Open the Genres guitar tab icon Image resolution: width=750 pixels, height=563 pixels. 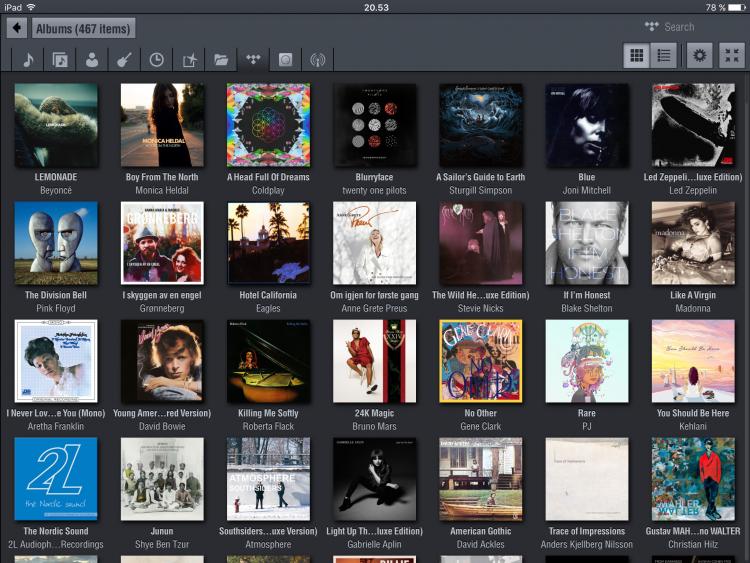(x=124, y=60)
